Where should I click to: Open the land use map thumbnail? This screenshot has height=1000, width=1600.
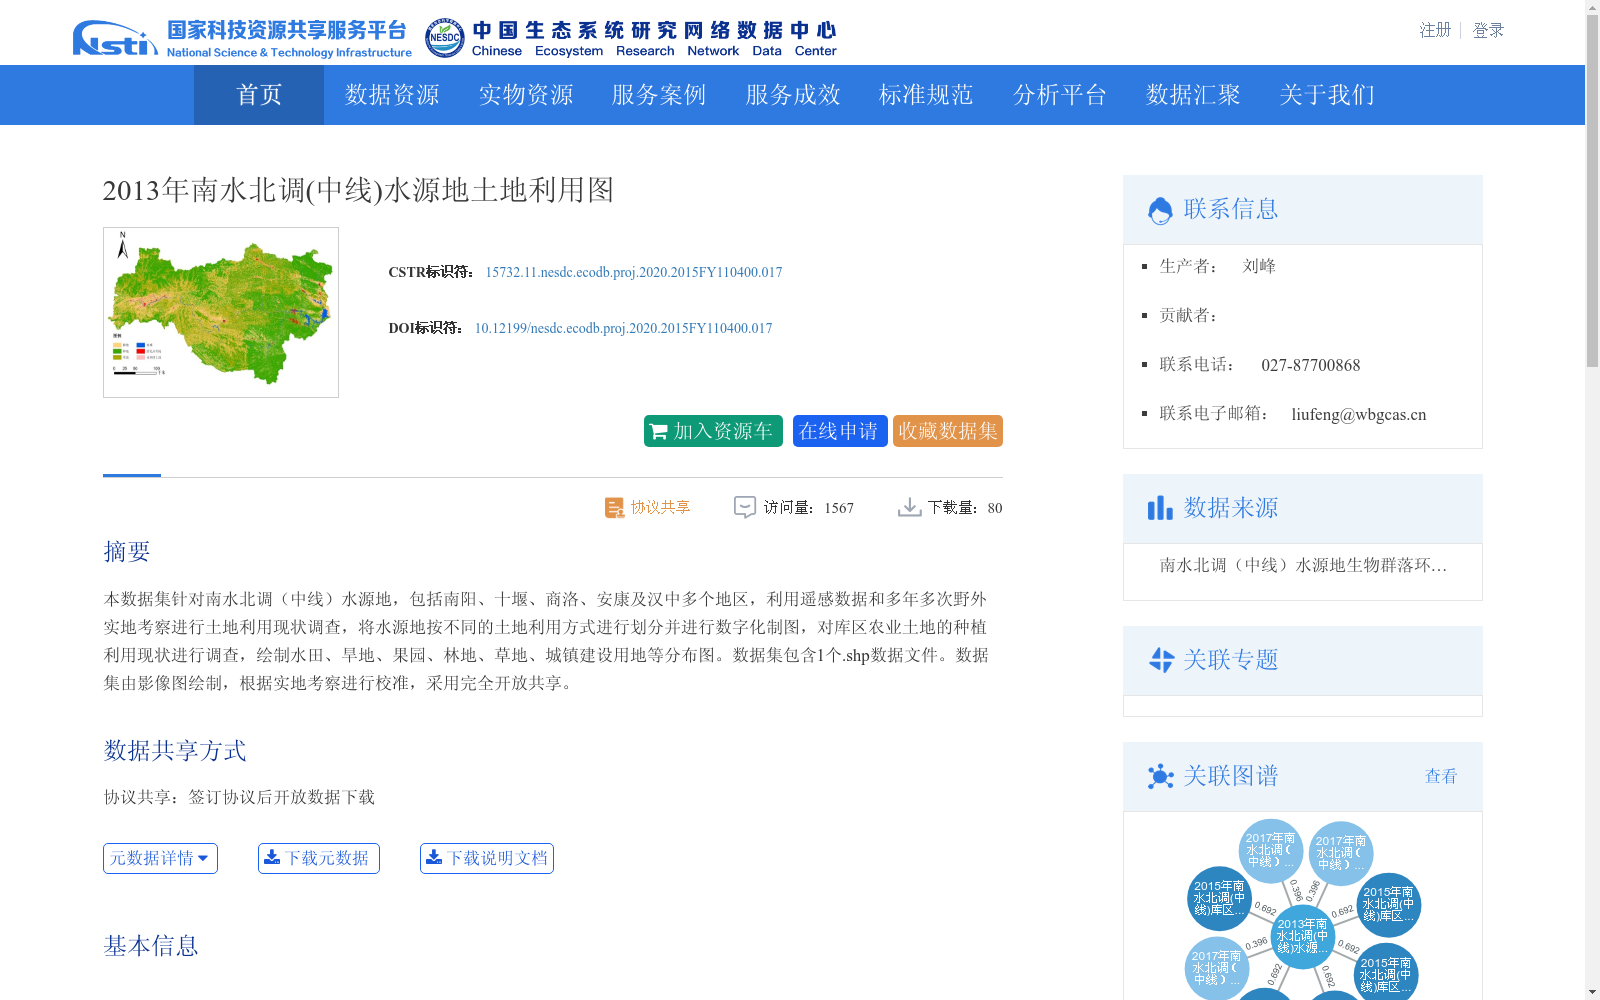pyautogui.click(x=221, y=312)
